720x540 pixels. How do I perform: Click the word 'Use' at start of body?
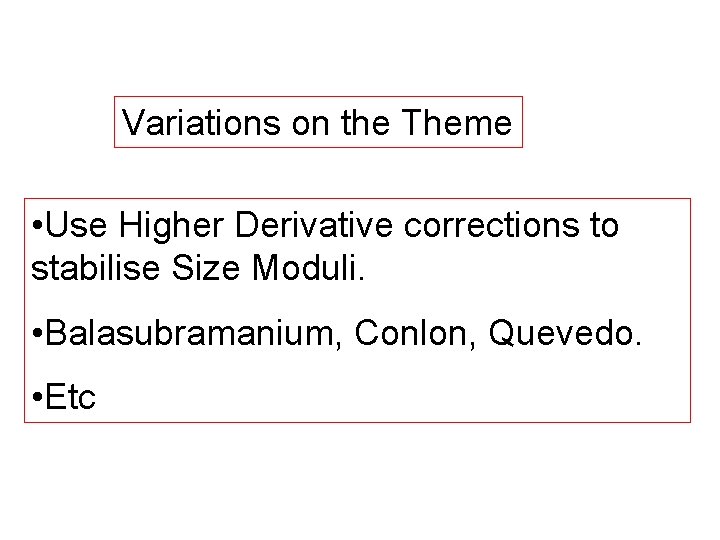(x=76, y=225)
